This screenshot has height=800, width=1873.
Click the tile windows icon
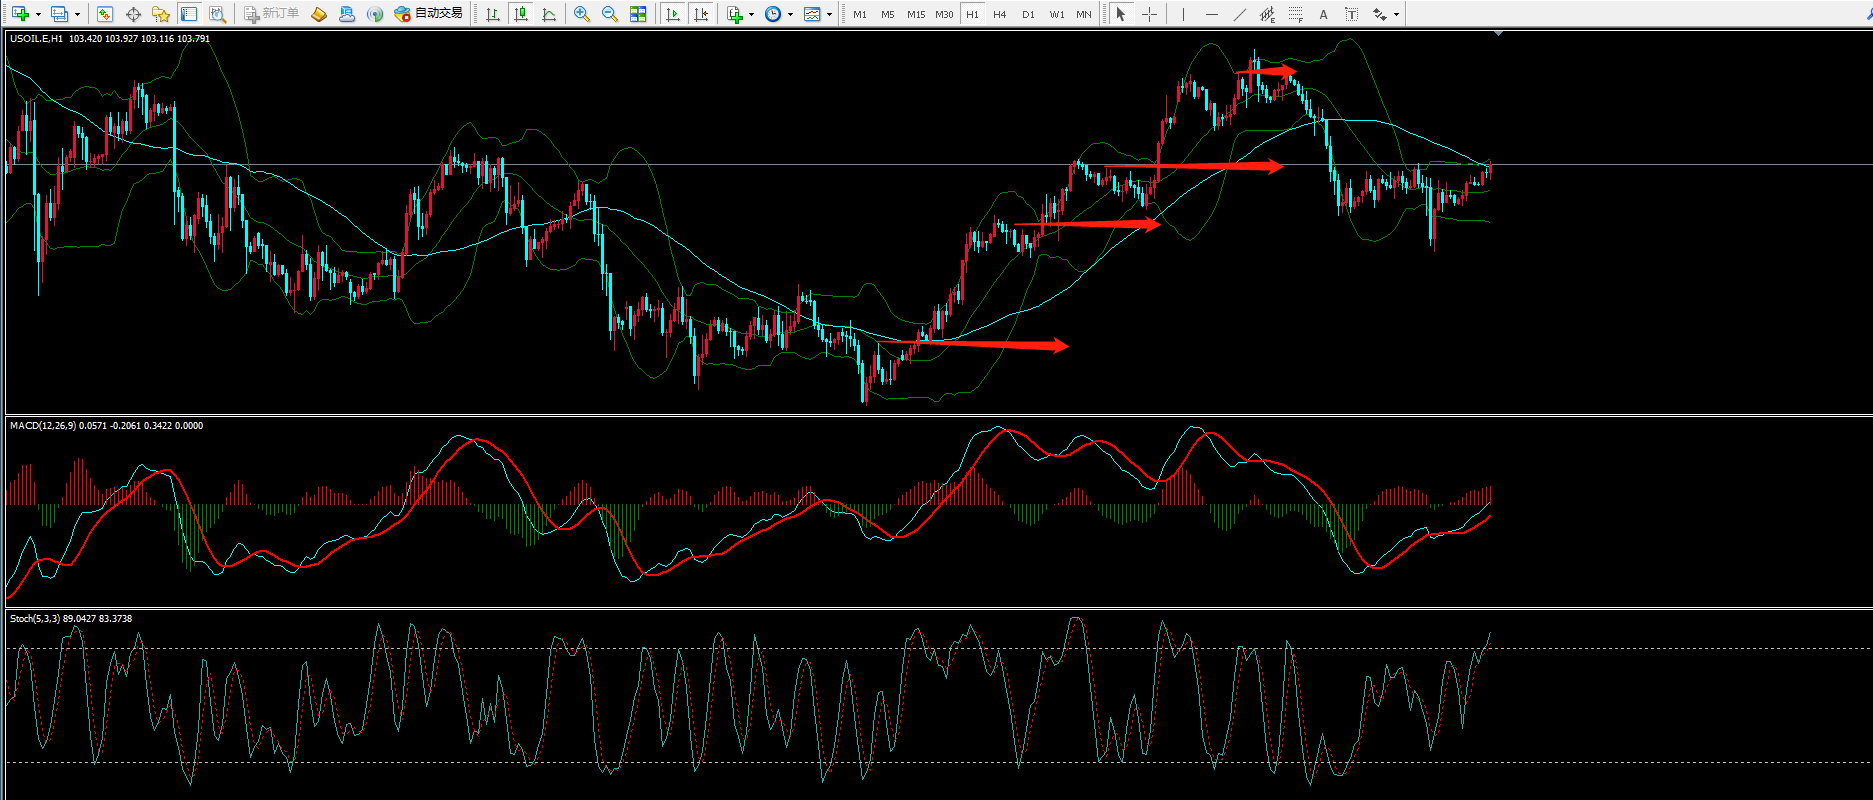(638, 14)
